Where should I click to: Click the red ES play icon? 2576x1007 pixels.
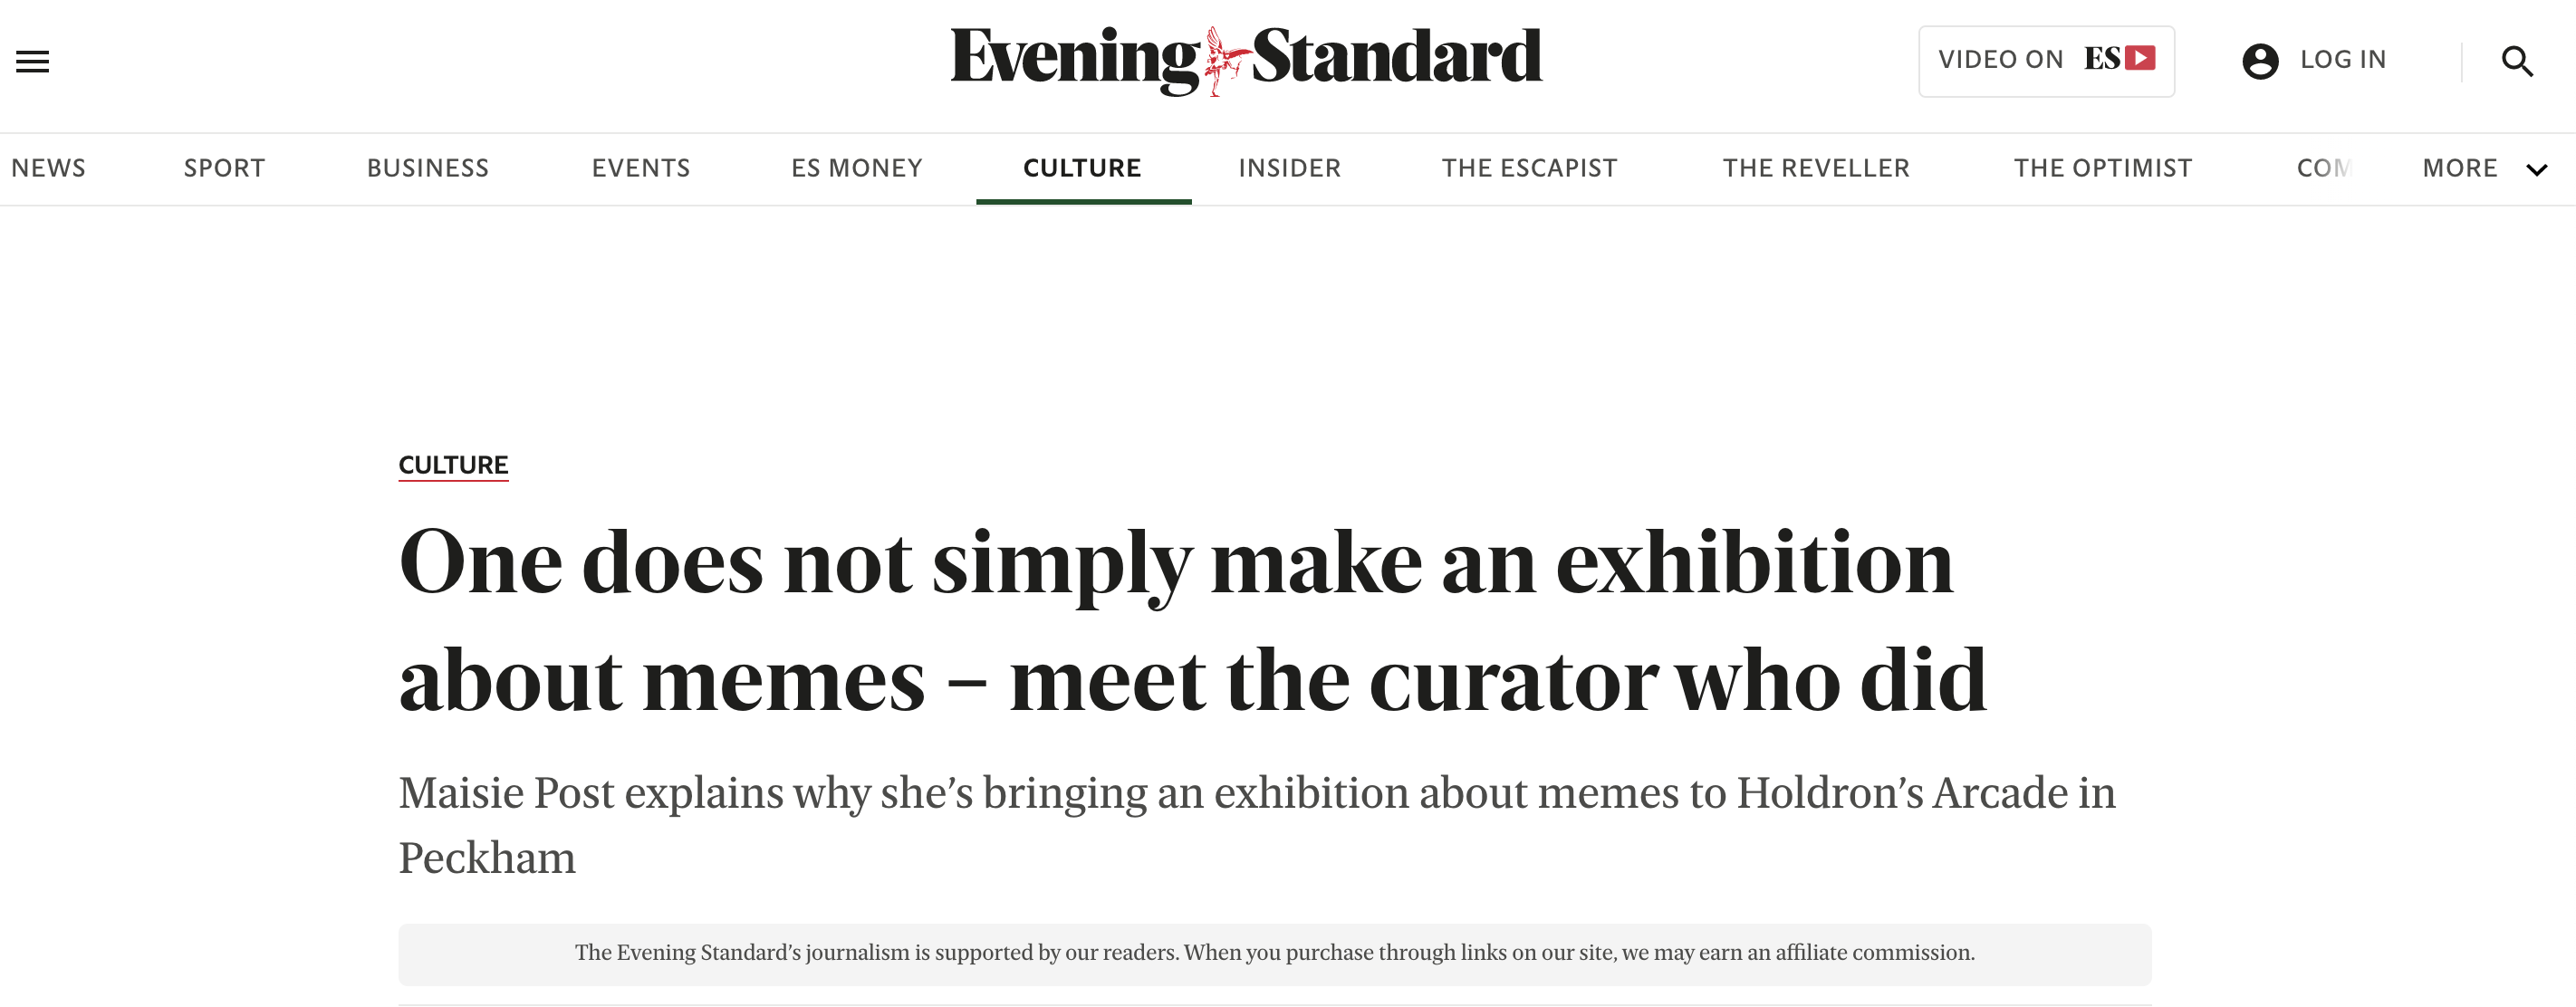point(2139,59)
